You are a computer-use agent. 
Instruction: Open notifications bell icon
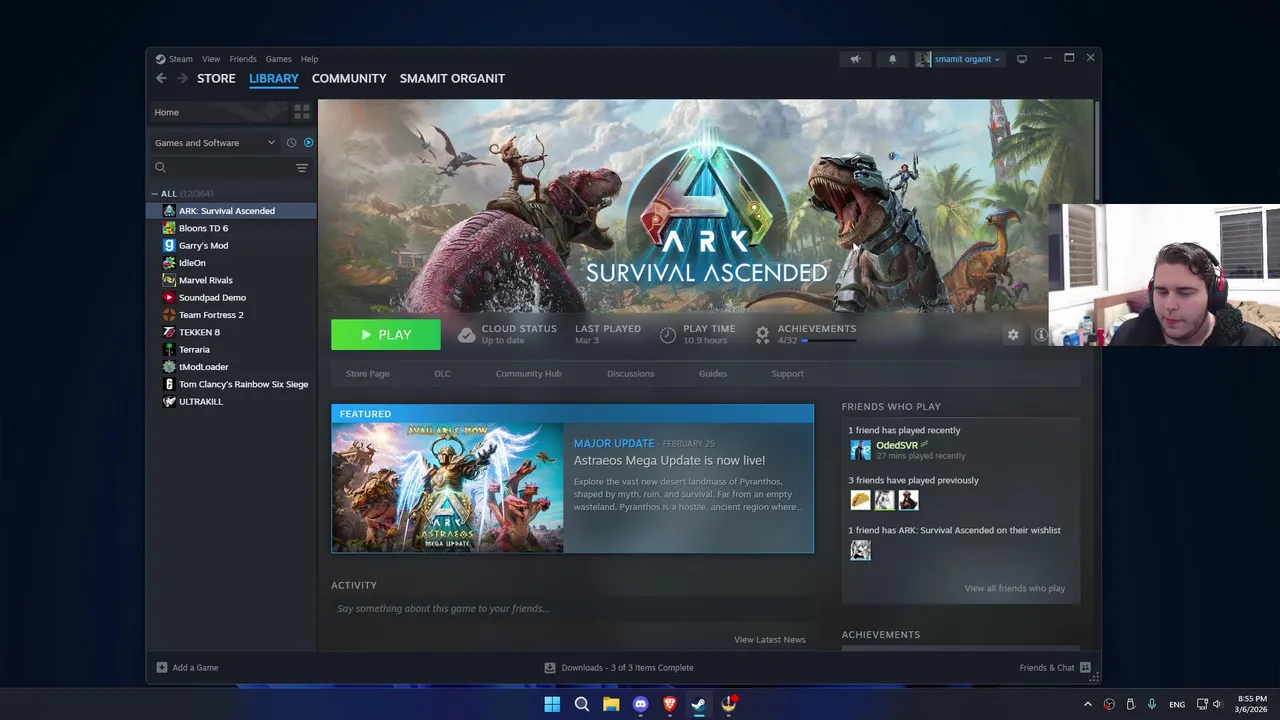[893, 59]
